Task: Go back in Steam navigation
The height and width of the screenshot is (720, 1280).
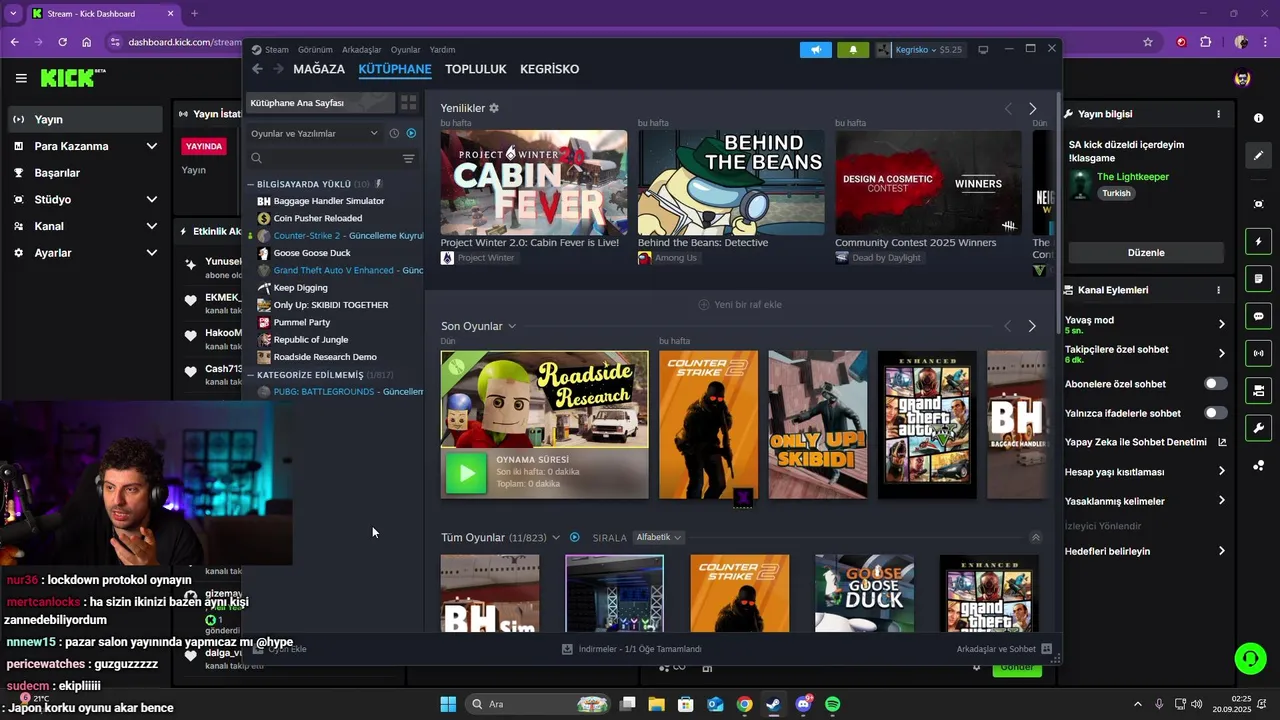Action: point(257,69)
